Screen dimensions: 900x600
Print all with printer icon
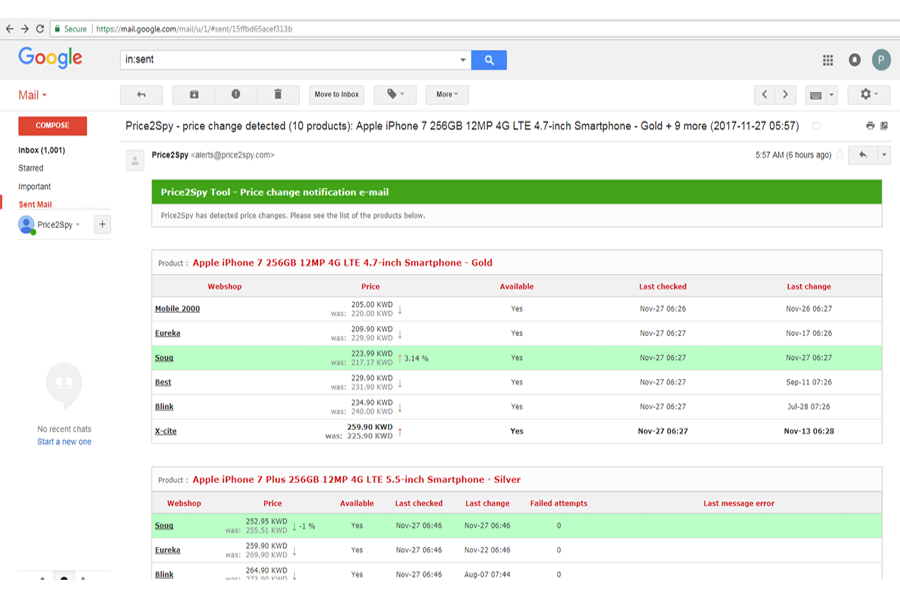870,126
